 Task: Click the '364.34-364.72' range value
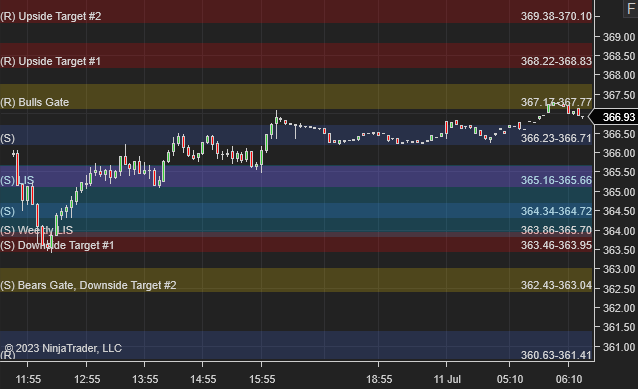556,211
